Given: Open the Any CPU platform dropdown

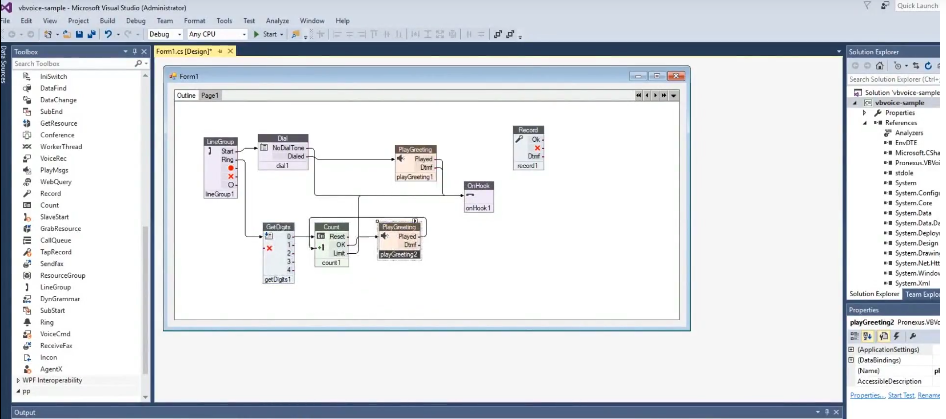Looking at the screenshot, I should [217, 34].
